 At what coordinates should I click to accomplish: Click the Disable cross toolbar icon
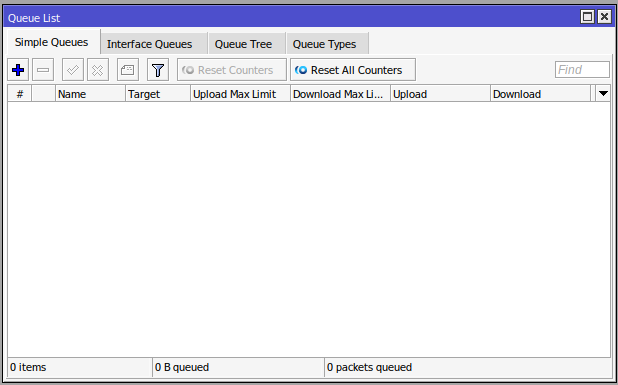[x=98, y=70]
